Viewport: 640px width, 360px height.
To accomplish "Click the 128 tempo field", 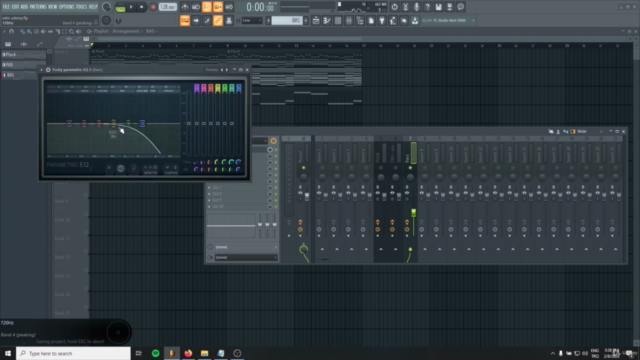I will pyautogui.click(x=167, y=7).
